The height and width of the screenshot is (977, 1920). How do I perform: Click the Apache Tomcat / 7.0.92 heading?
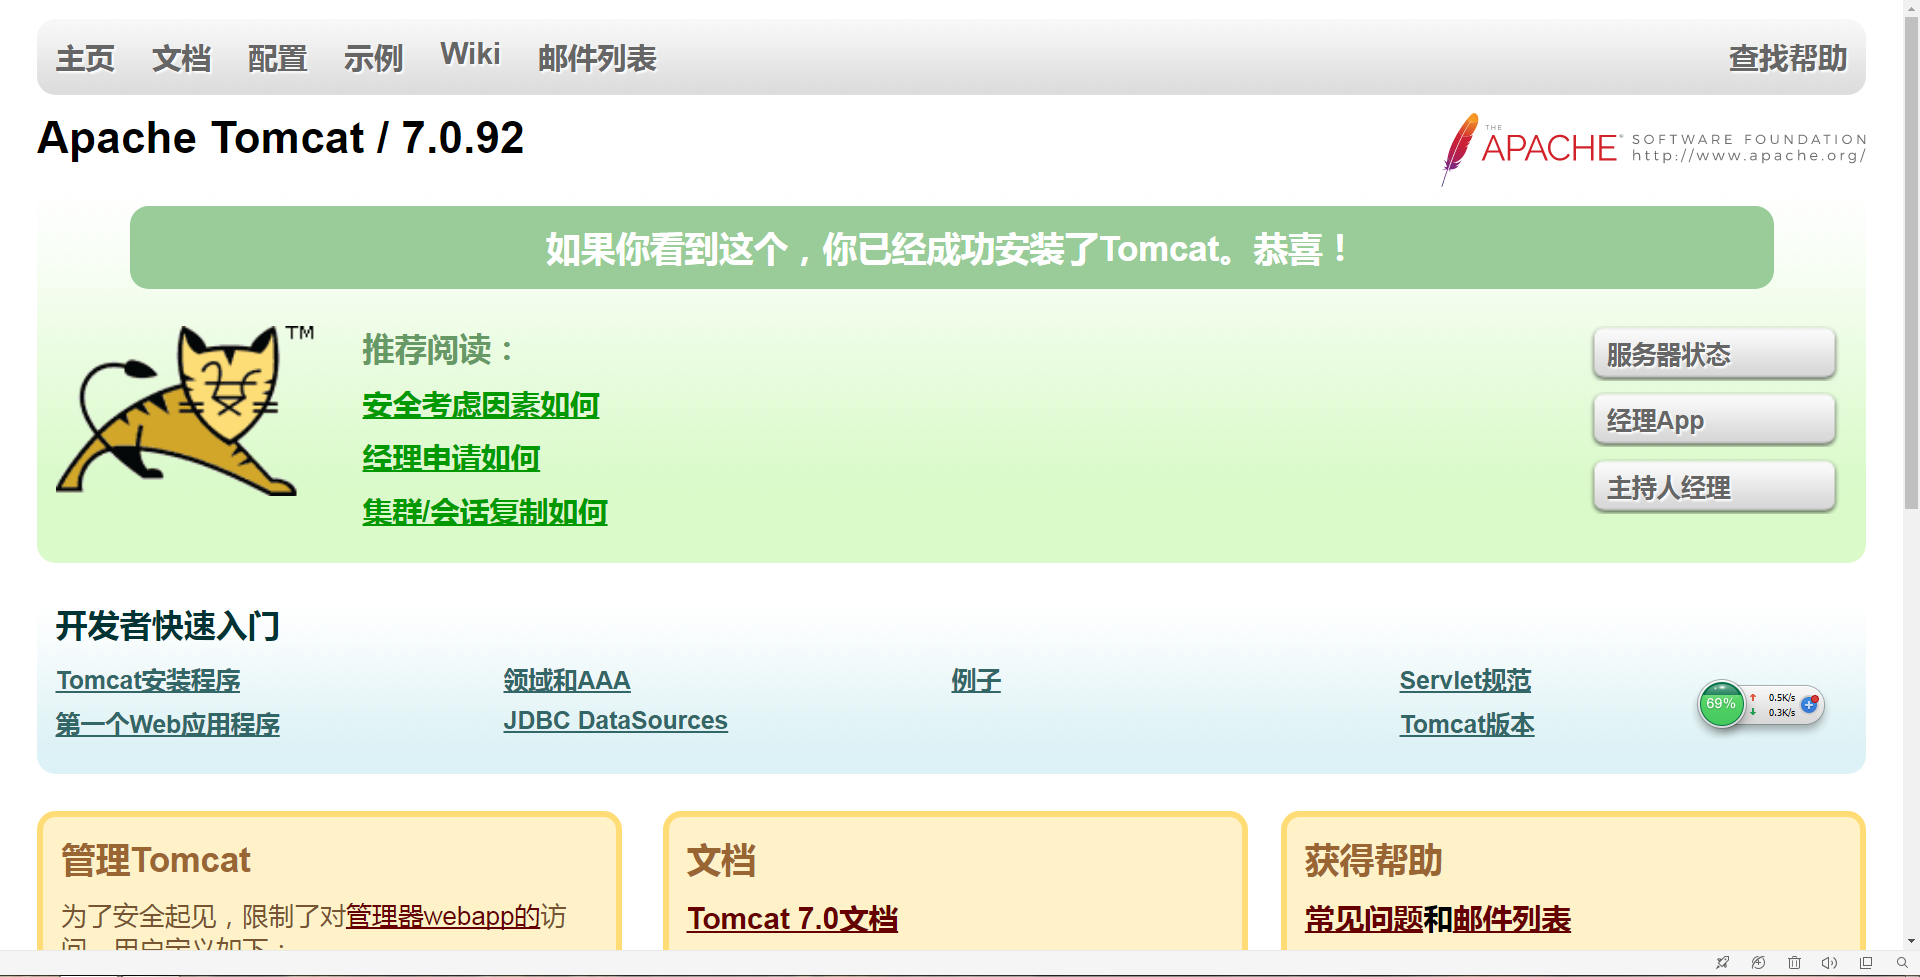coord(280,137)
